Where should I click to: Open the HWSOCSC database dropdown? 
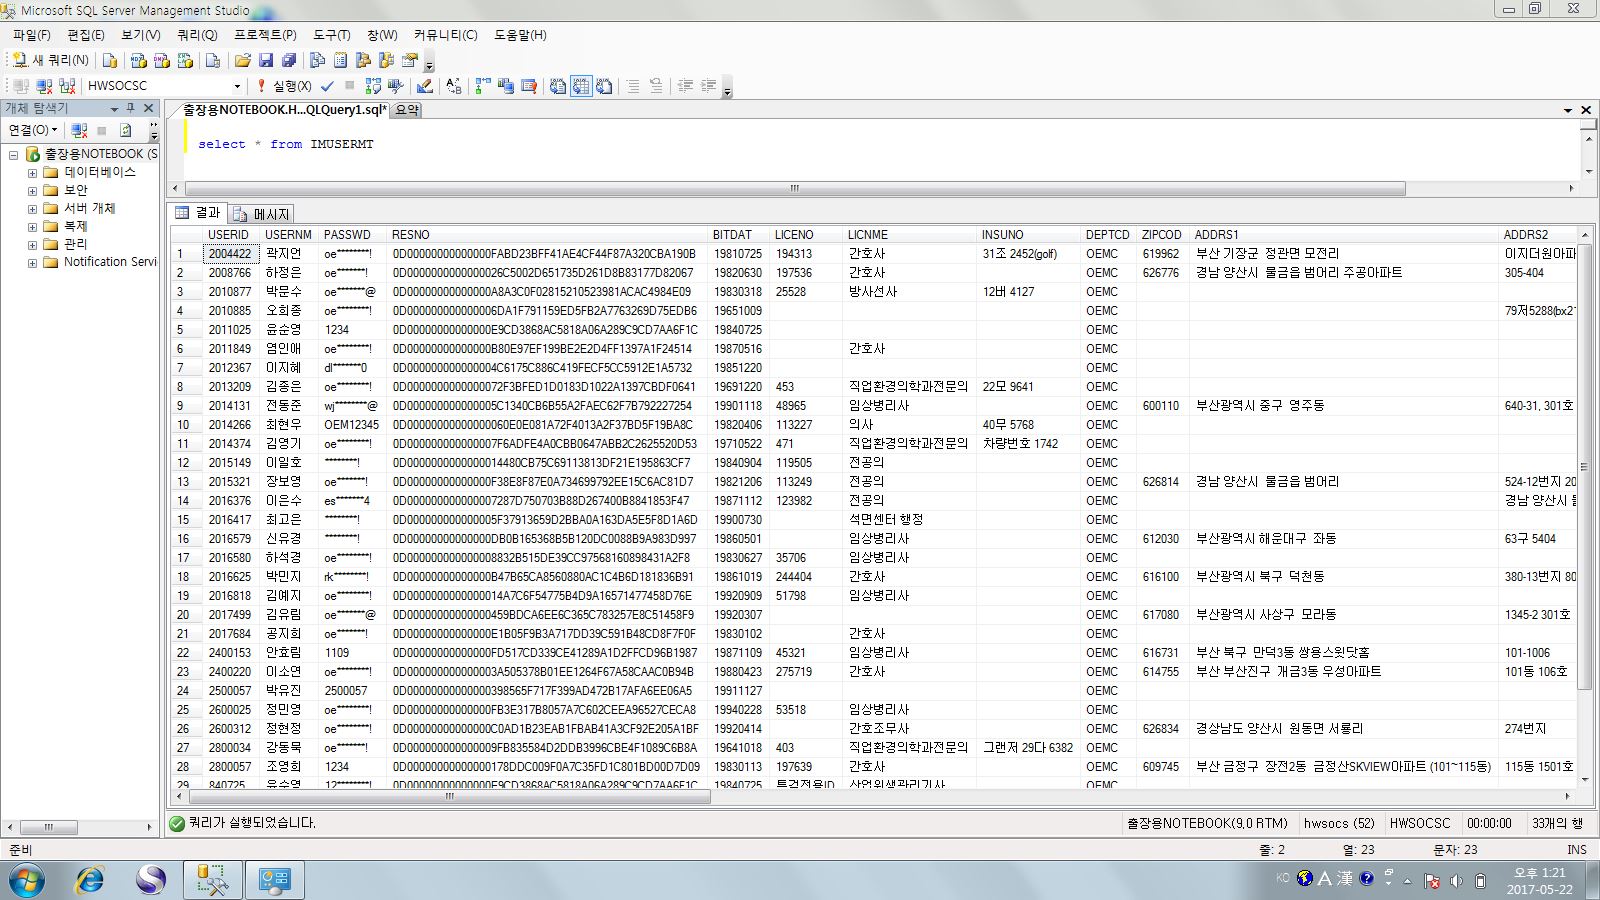[x=165, y=86]
